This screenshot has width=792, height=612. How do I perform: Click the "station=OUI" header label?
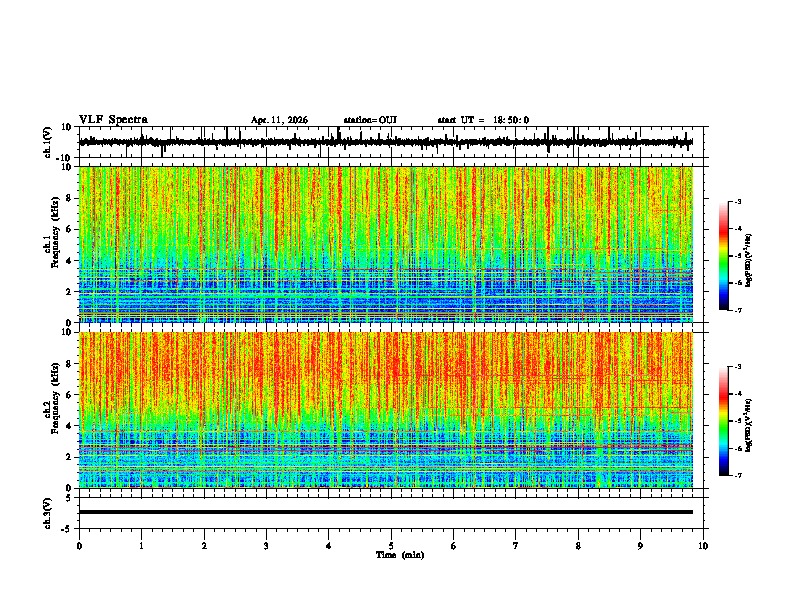pyautogui.click(x=370, y=120)
